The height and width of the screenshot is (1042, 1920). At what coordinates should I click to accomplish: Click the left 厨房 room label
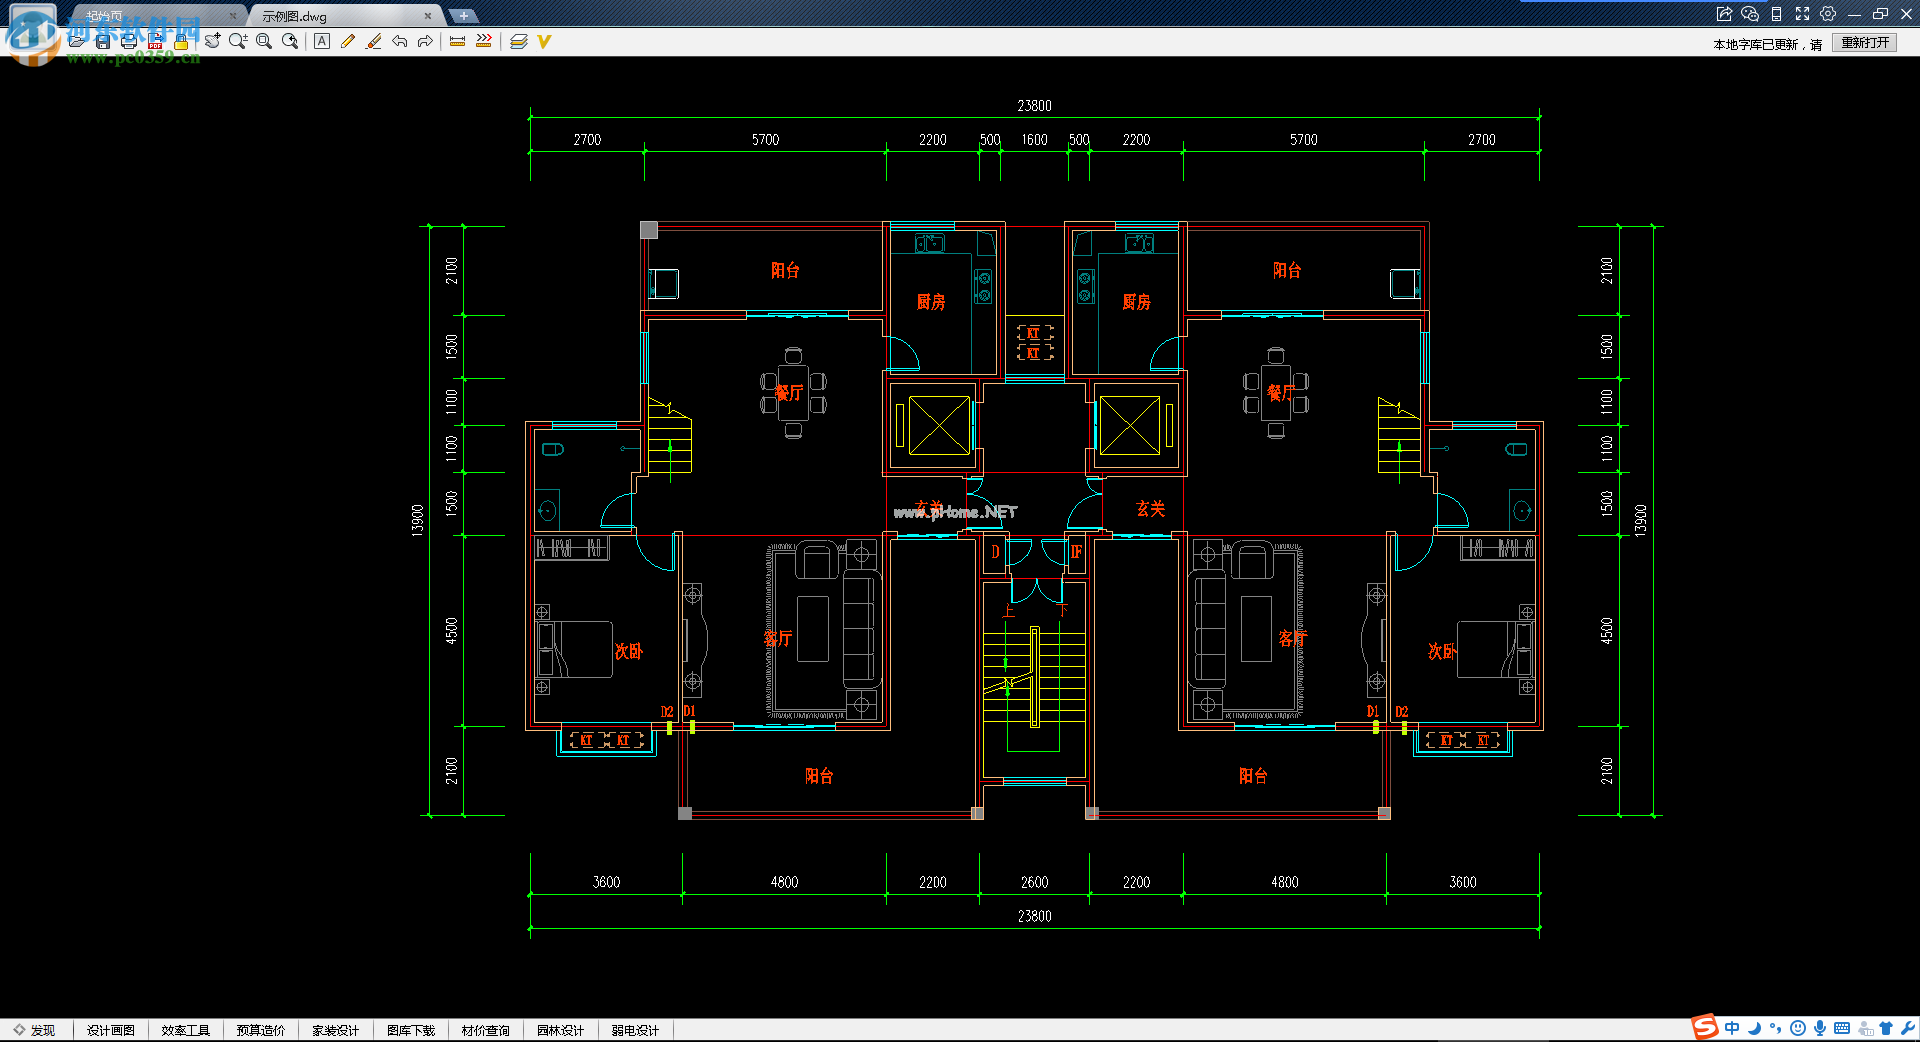[931, 302]
